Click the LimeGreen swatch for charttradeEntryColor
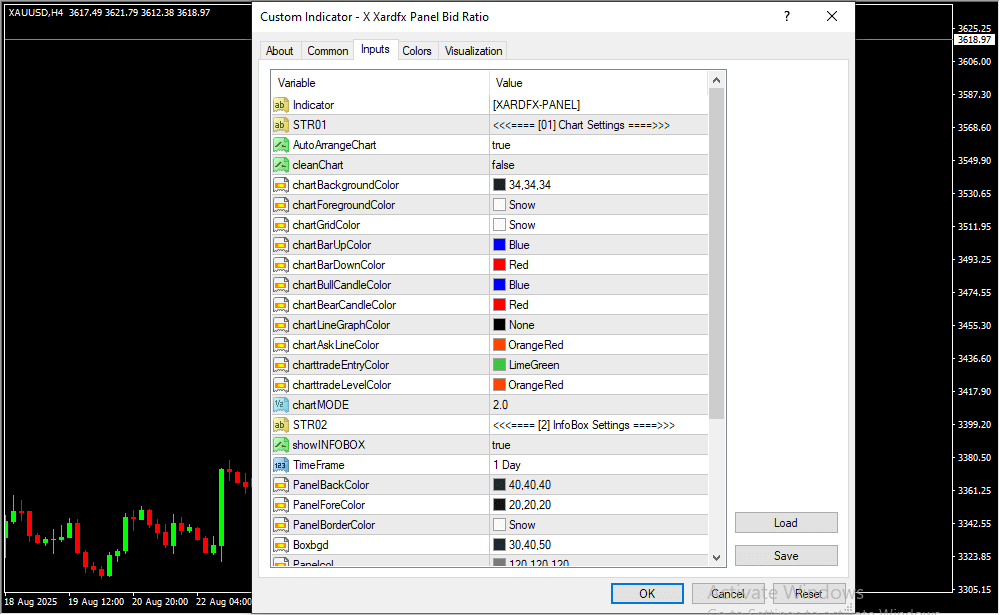 (x=499, y=365)
